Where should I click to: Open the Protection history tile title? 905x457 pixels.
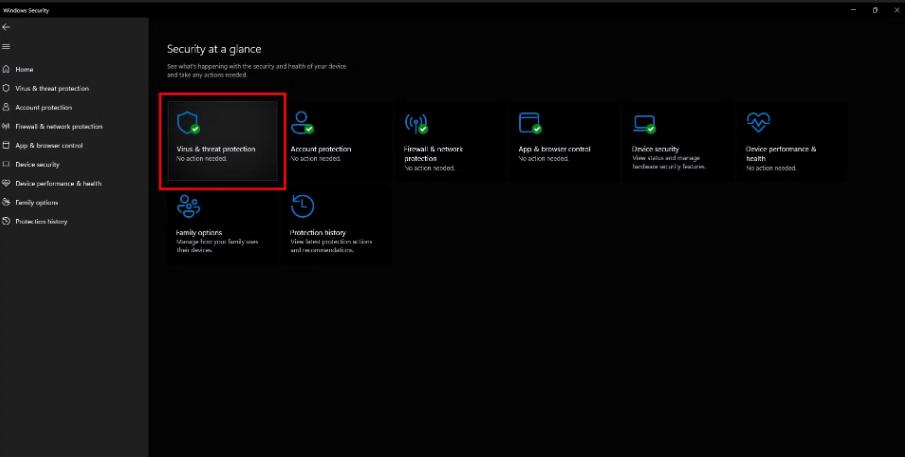[318, 233]
